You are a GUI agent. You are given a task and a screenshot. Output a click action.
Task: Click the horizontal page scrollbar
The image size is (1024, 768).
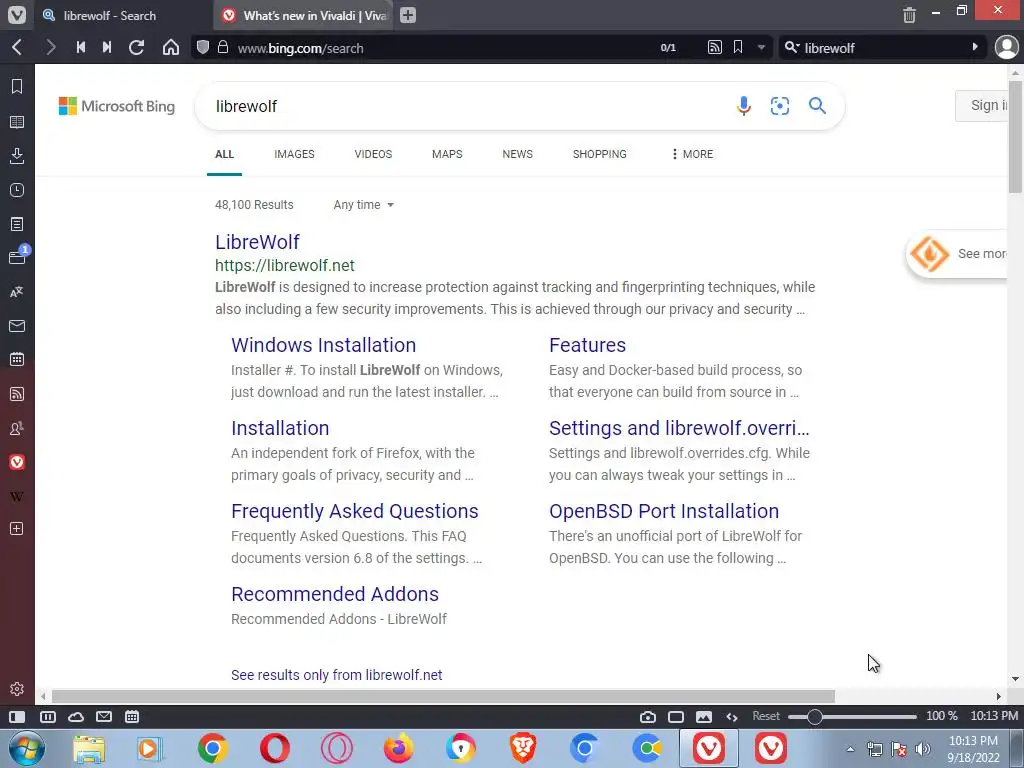pos(443,696)
